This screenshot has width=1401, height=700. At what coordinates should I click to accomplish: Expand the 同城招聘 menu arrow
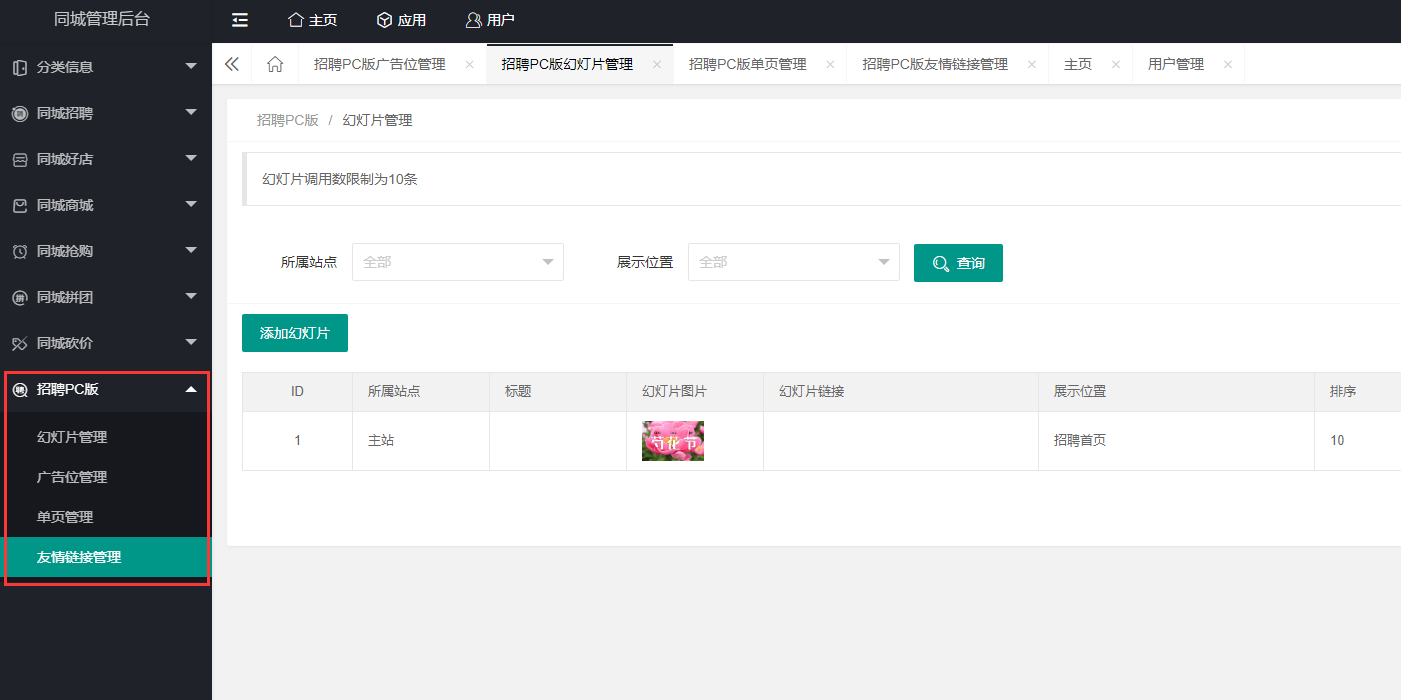(x=191, y=112)
